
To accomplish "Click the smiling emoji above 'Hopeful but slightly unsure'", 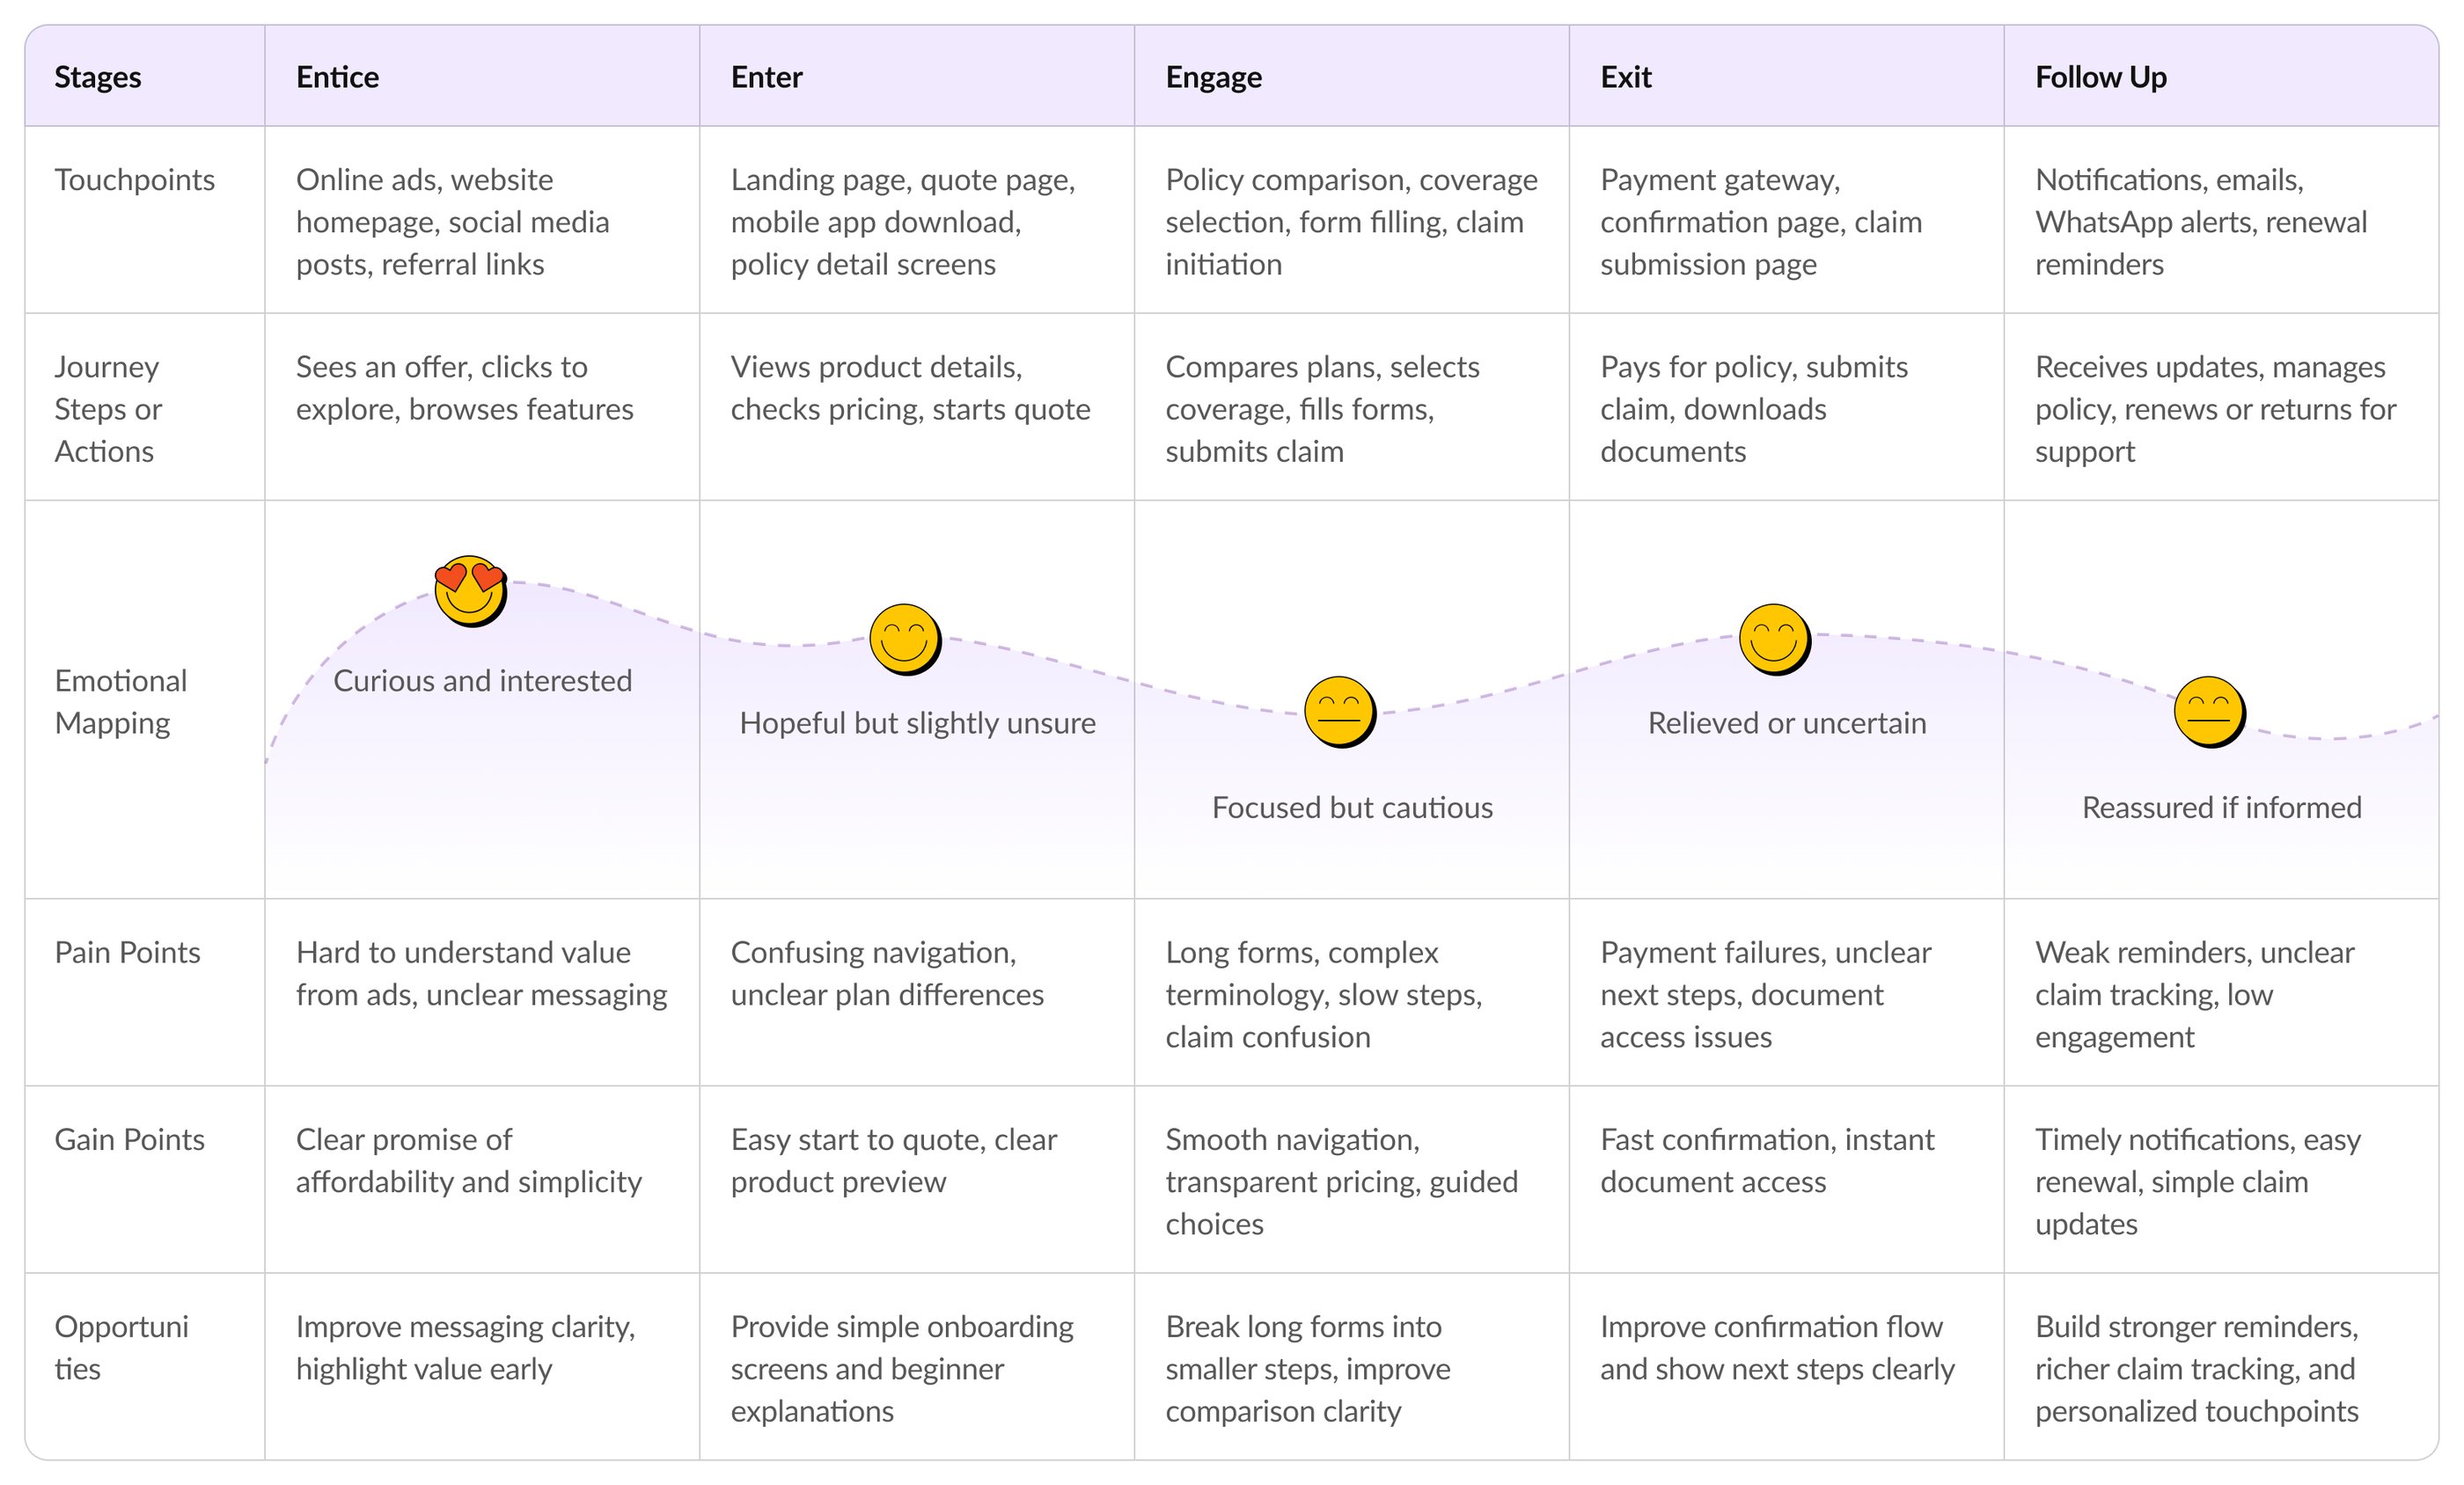I will click(x=905, y=639).
